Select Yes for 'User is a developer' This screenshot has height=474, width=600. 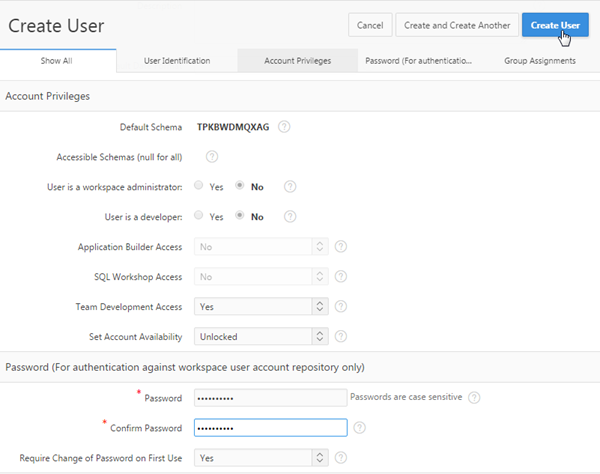click(199, 216)
